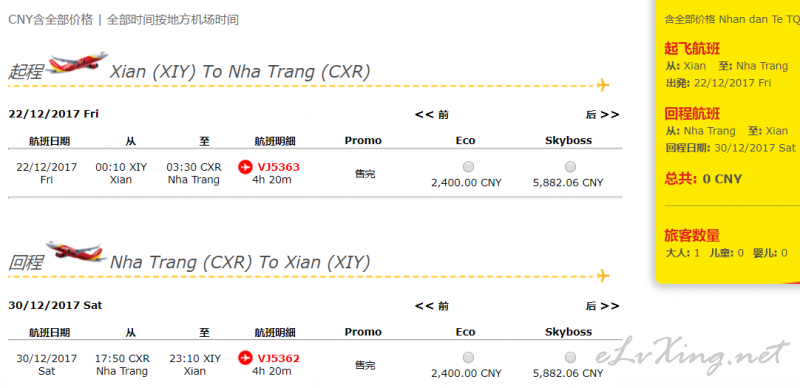
Task: Select Skyboss fare for flight VJ5363
Action: (x=570, y=167)
